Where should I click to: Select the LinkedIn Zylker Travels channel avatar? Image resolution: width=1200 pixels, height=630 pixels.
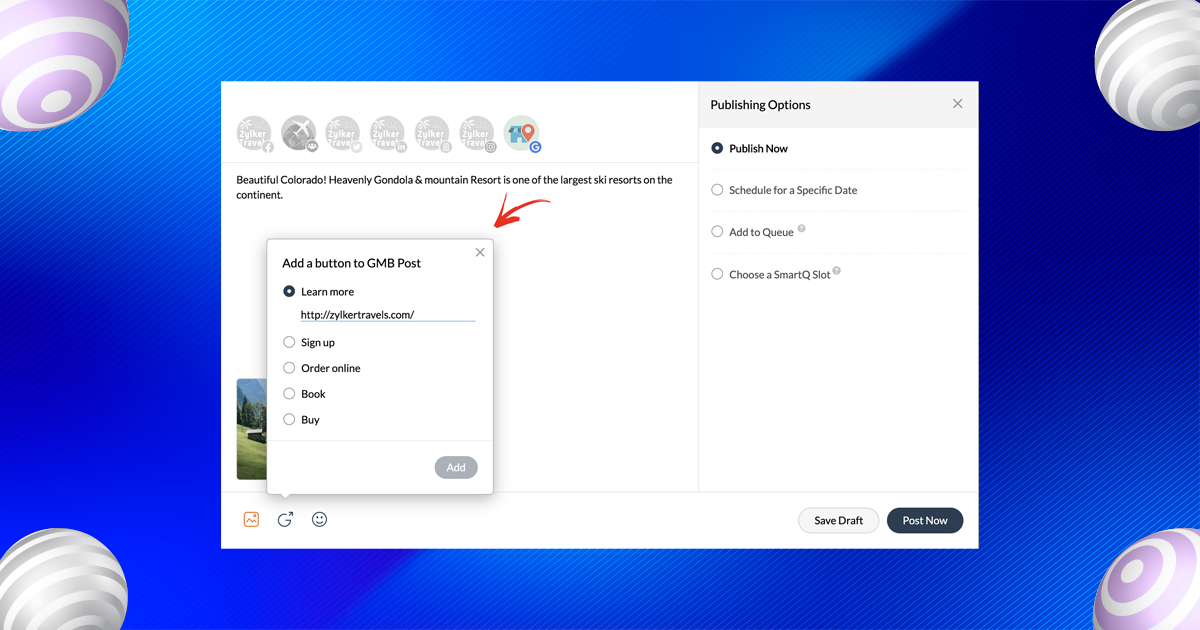tap(388, 133)
